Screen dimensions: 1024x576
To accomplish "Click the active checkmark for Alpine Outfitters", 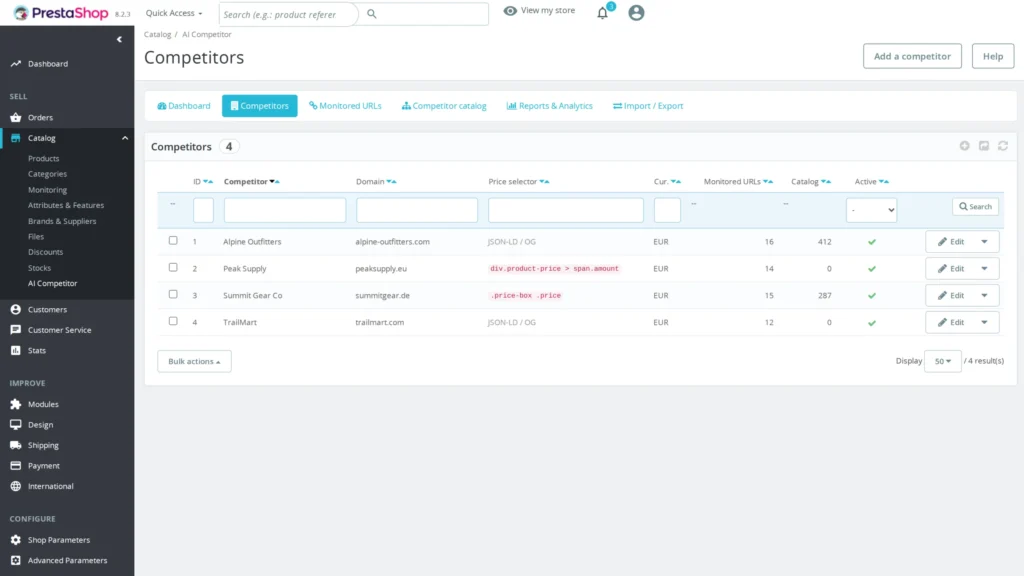I will (x=872, y=242).
